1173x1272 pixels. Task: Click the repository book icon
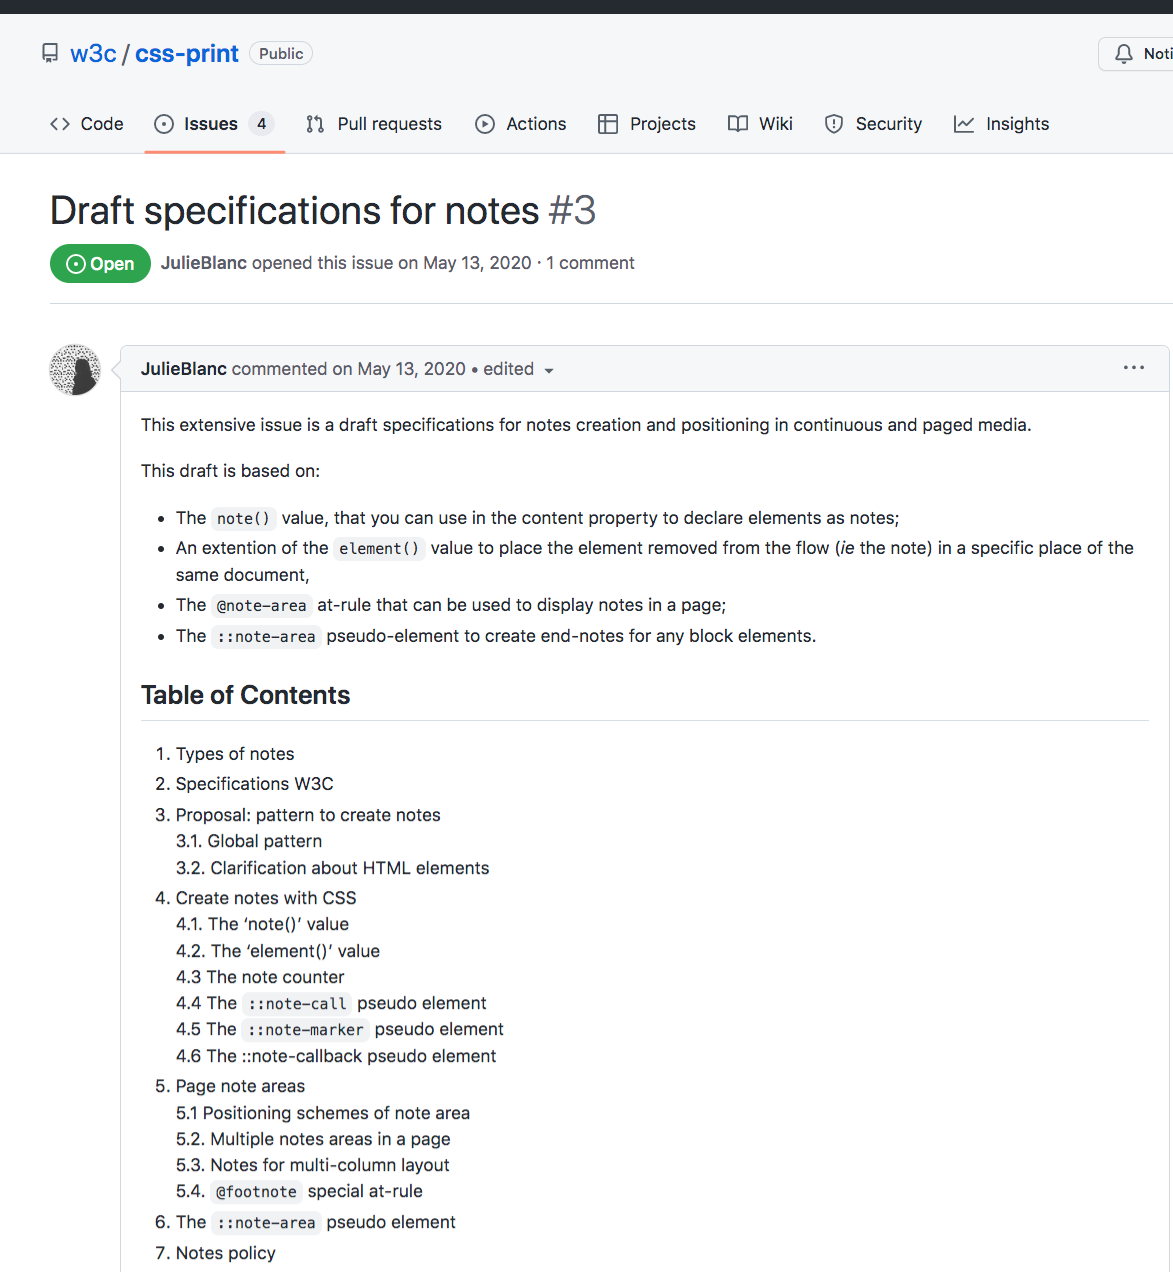[x=50, y=53]
